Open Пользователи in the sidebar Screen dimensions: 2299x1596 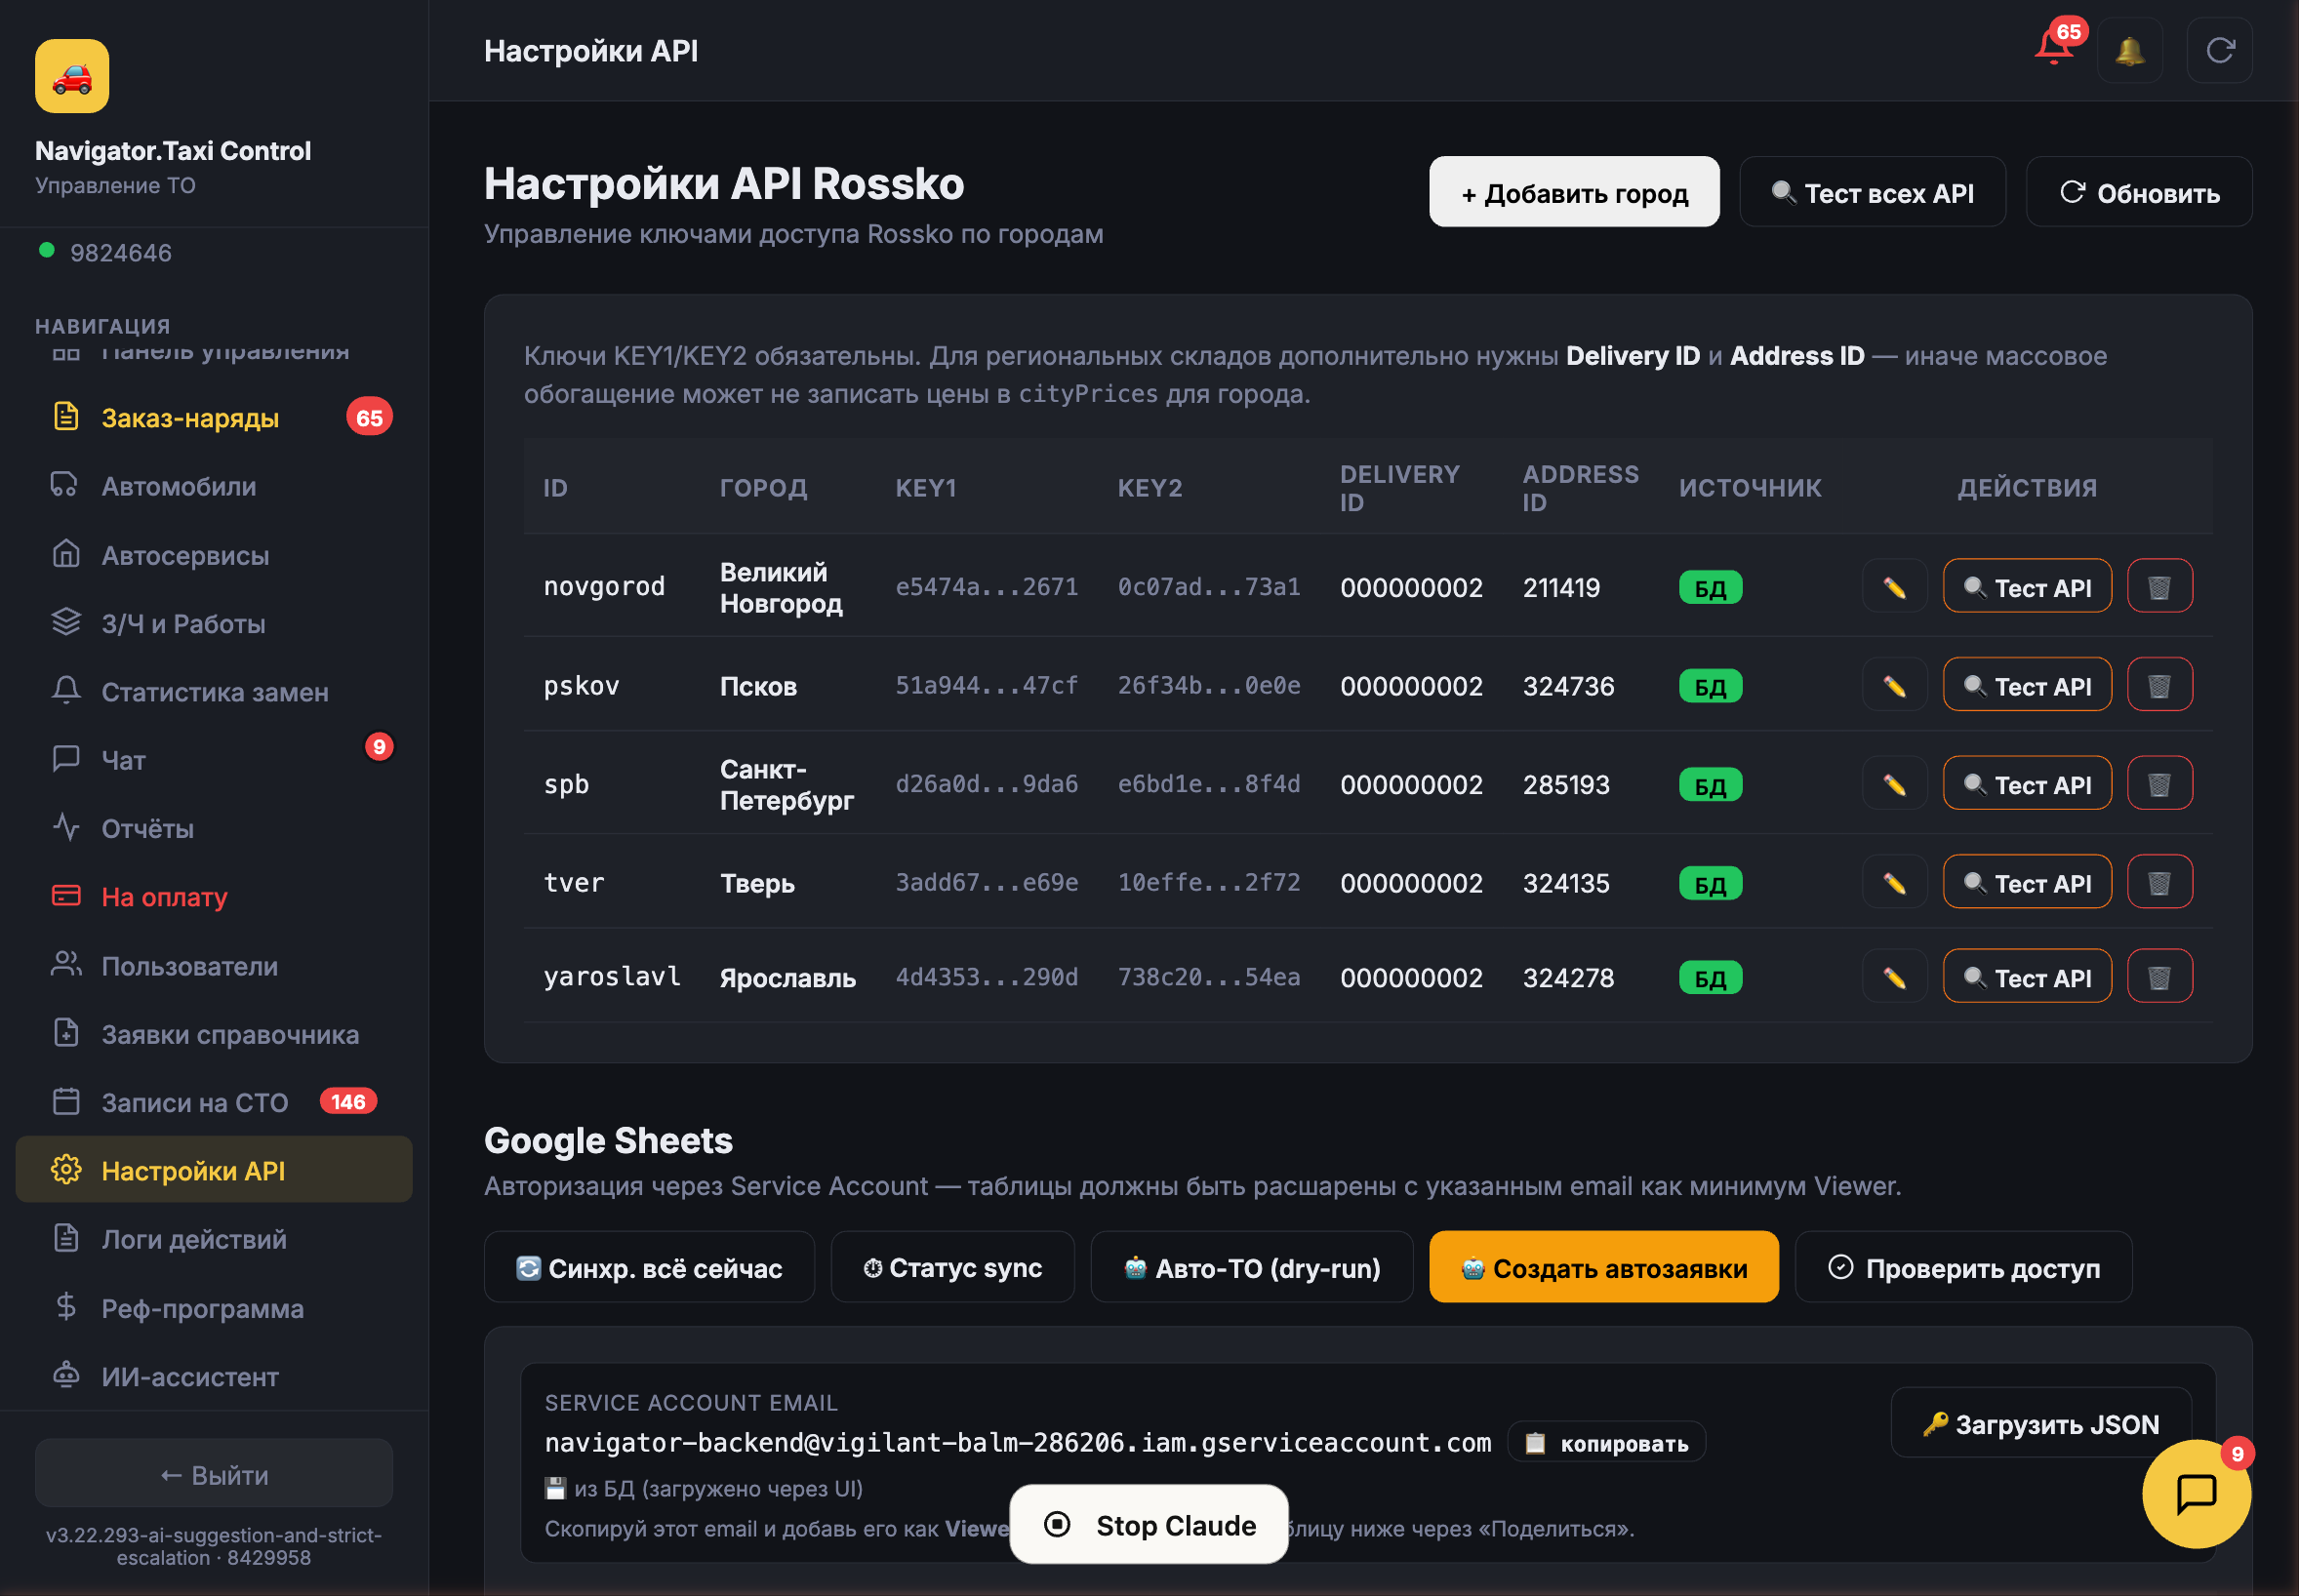[214, 966]
